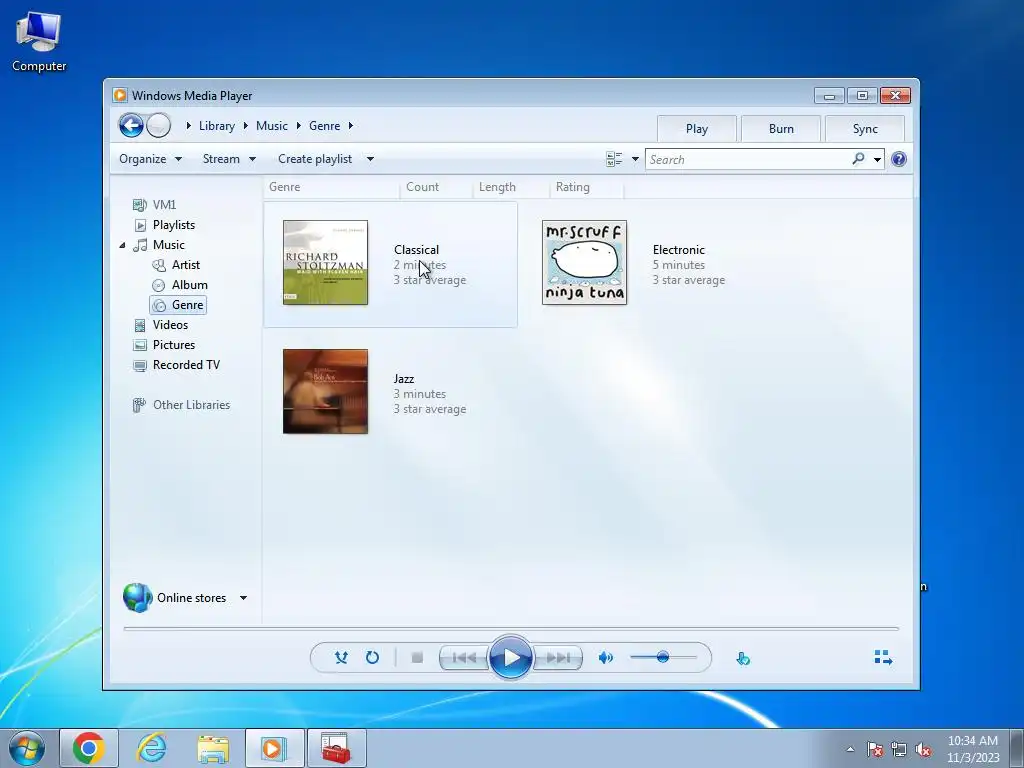Click the View options icon
Viewport: 1024px width, 768px height.
click(614, 159)
